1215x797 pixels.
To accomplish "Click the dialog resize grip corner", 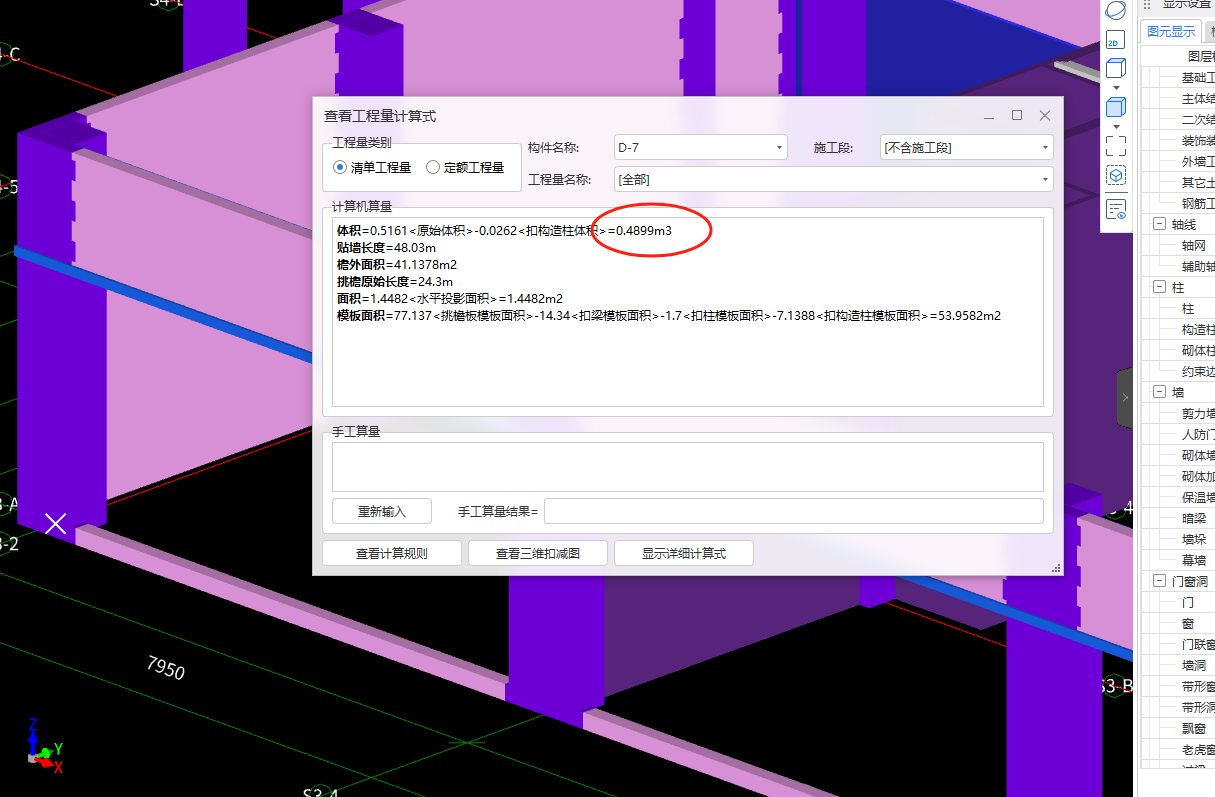I will coord(1056,568).
